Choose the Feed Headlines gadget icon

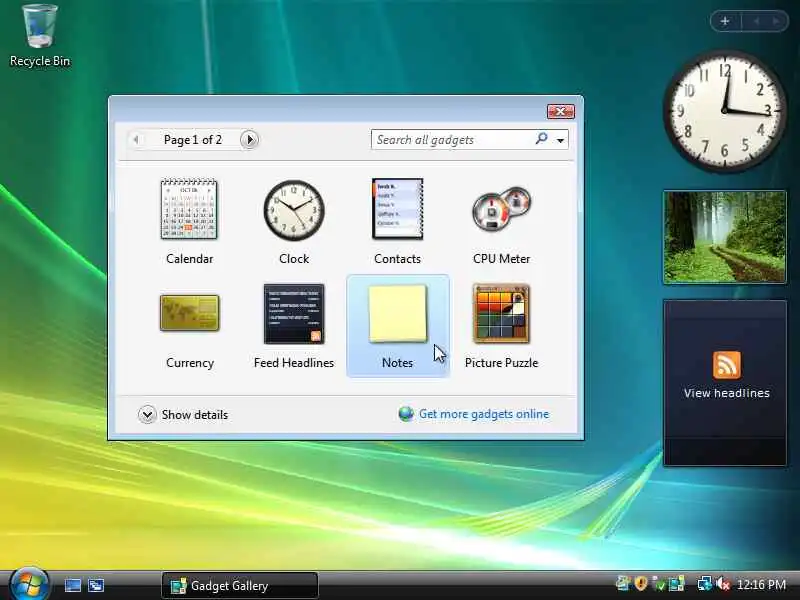click(294, 314)
